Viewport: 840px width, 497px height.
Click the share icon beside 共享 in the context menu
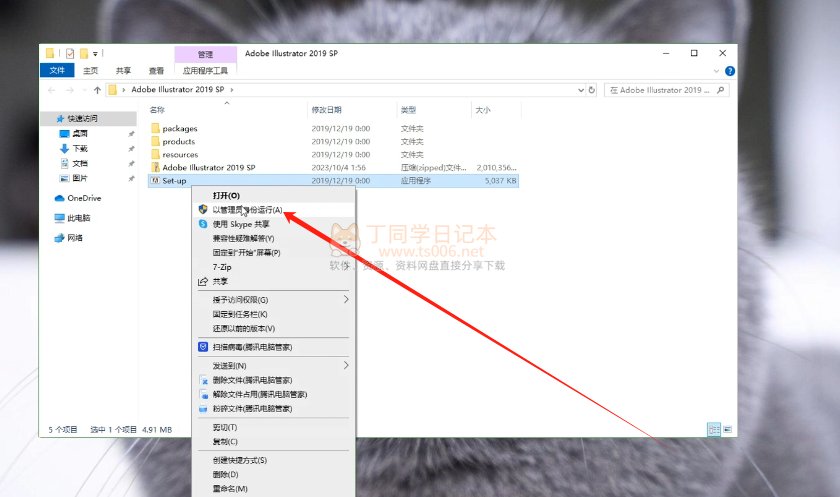(x=202, y=281)
